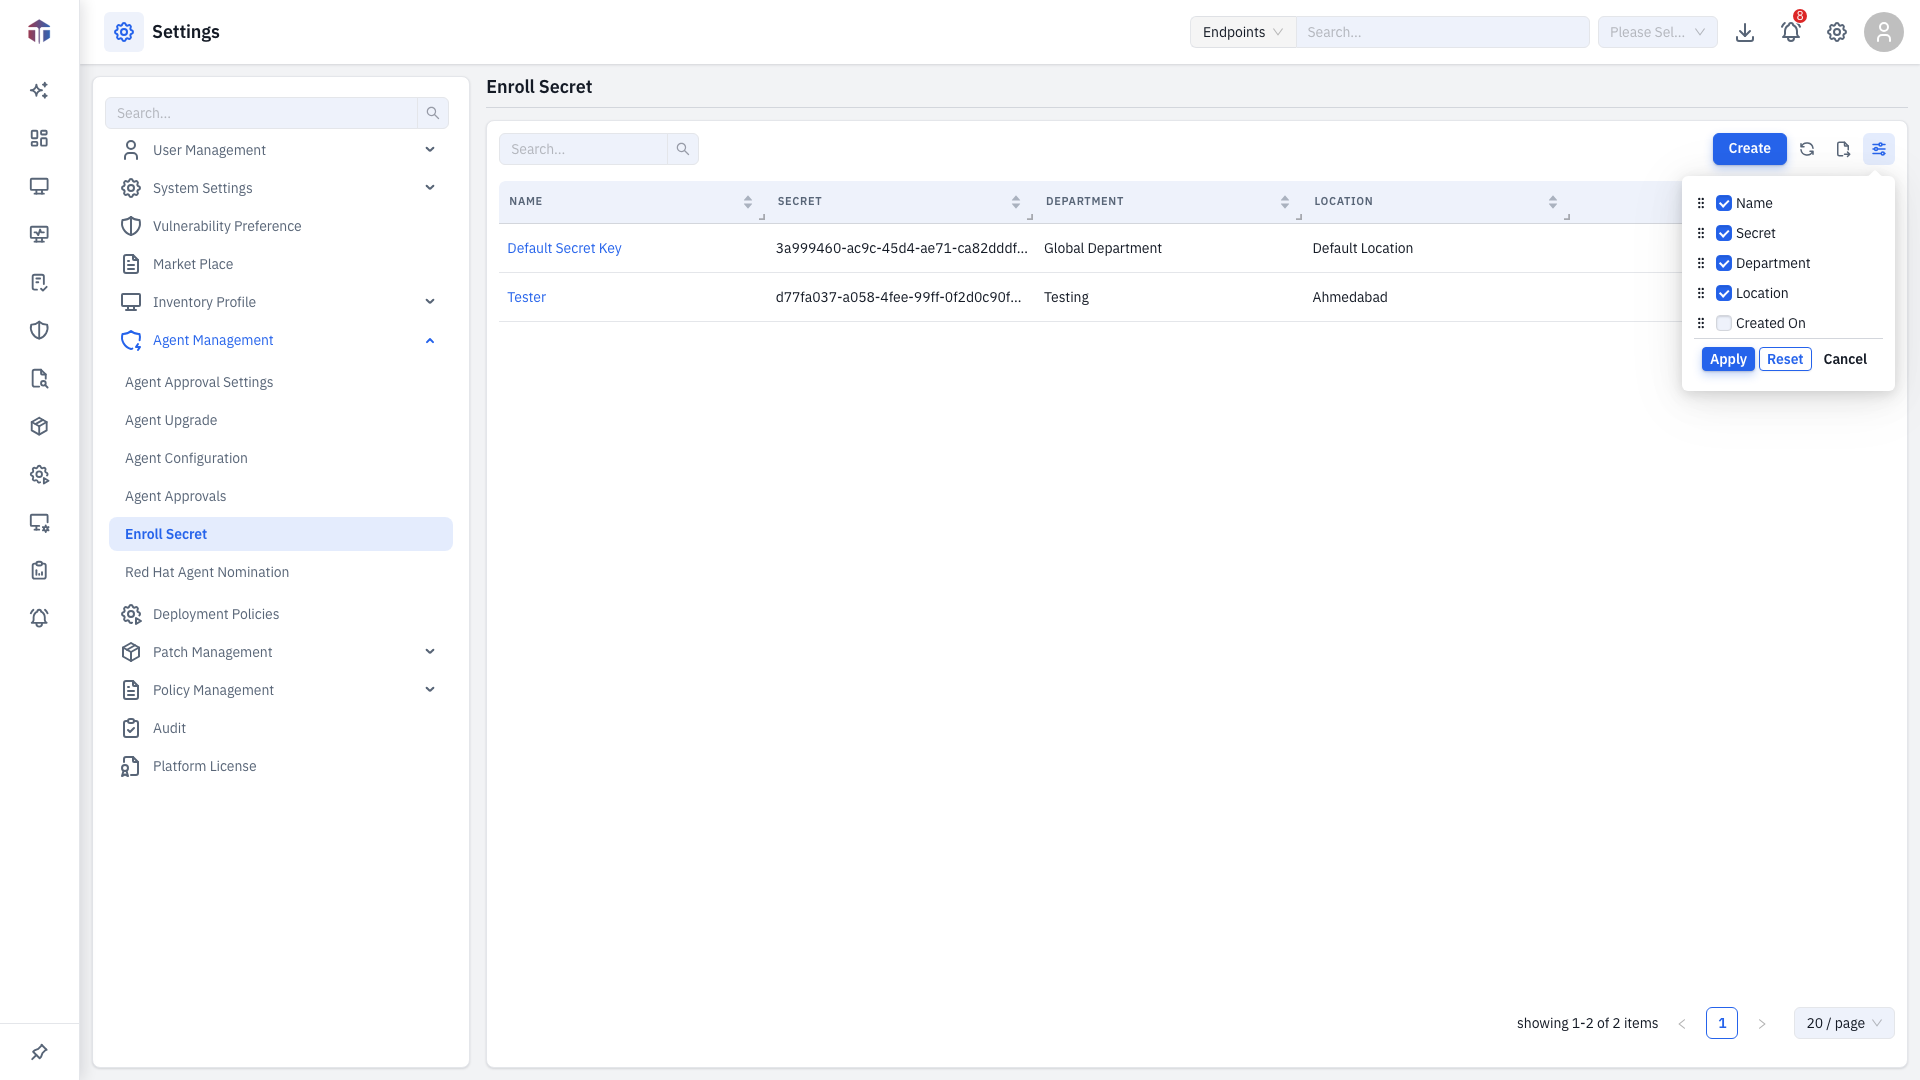Uncheck the Location column checkbox

pos(1724,293)
